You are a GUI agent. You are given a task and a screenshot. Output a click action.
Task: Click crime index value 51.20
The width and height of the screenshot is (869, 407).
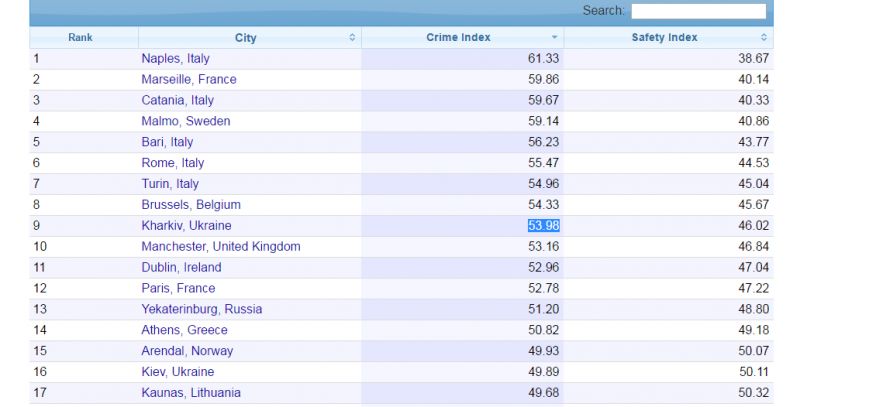[544, 309]
